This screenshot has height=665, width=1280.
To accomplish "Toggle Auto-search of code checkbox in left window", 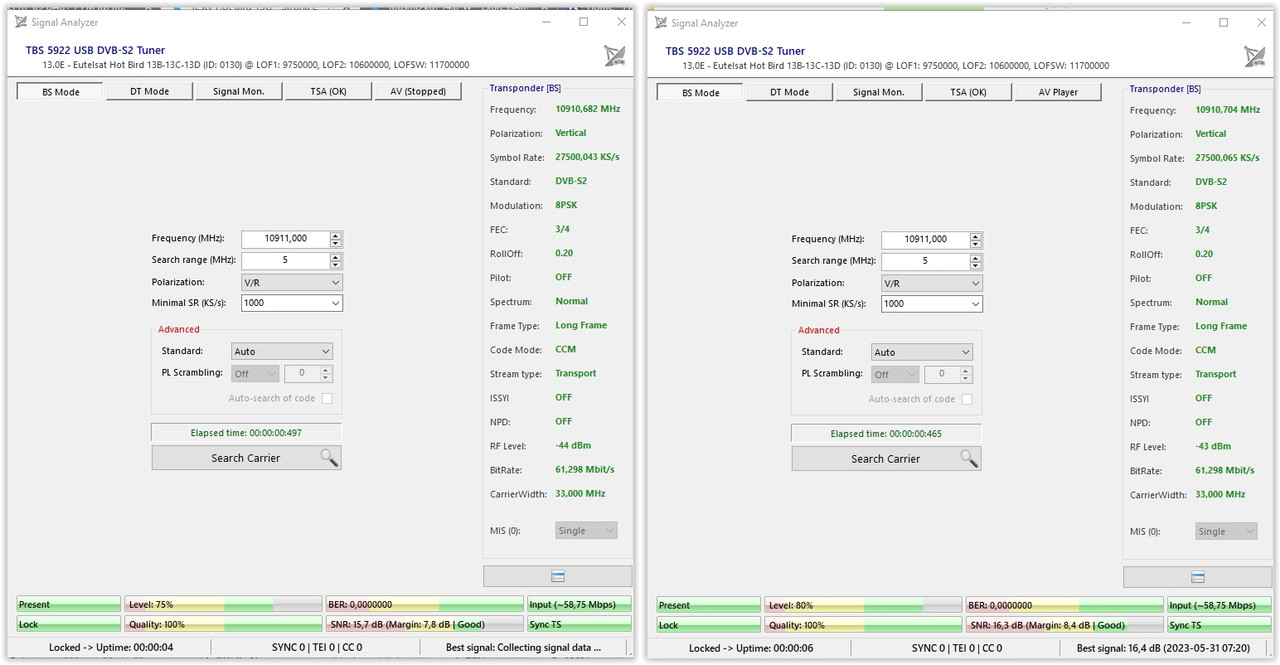I will (326, 398).
